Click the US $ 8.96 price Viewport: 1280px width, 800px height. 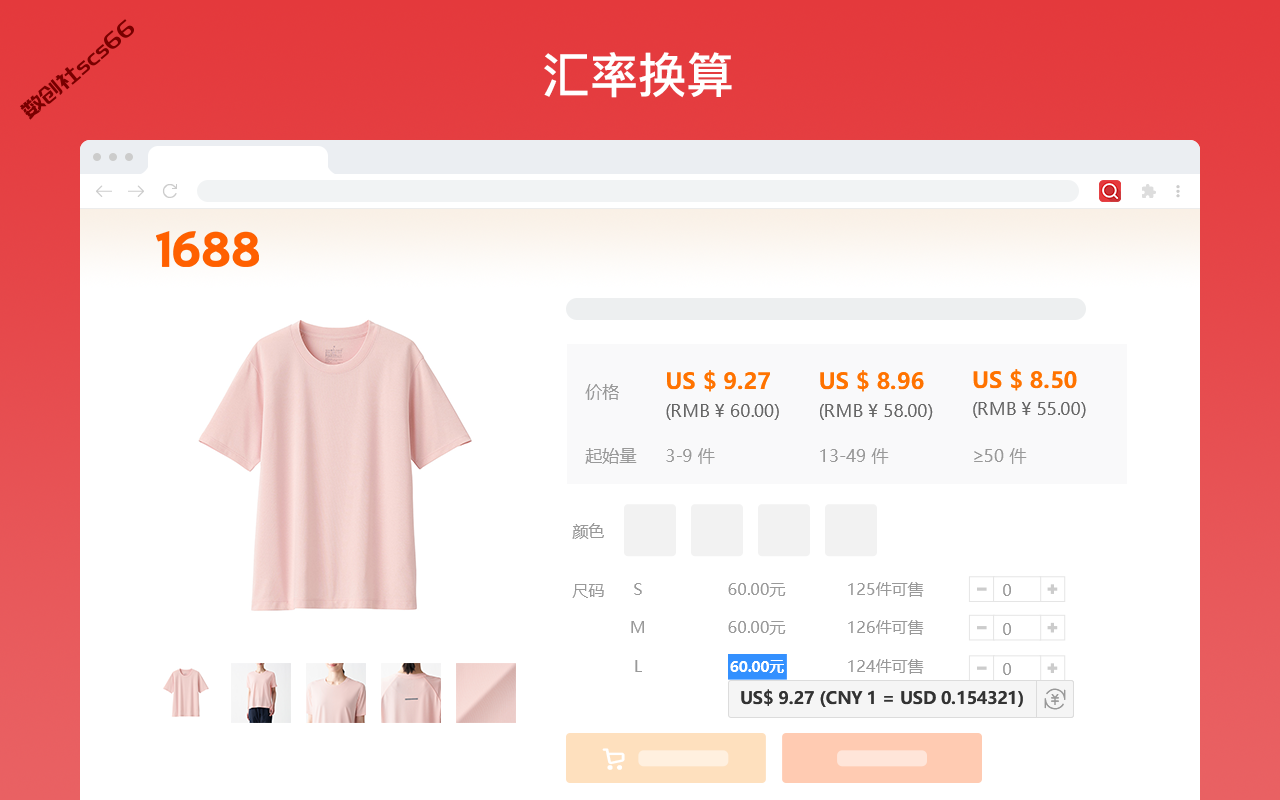tap(871, 381)
